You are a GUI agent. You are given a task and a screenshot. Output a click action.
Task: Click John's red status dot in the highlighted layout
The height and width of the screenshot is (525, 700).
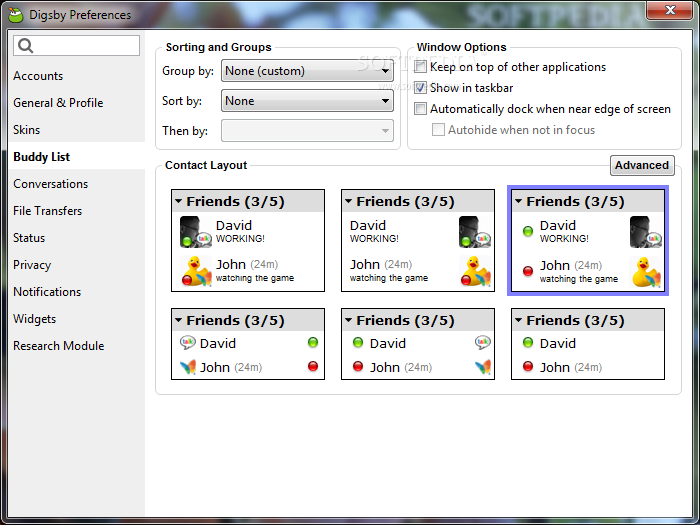[x=528, y=271]
